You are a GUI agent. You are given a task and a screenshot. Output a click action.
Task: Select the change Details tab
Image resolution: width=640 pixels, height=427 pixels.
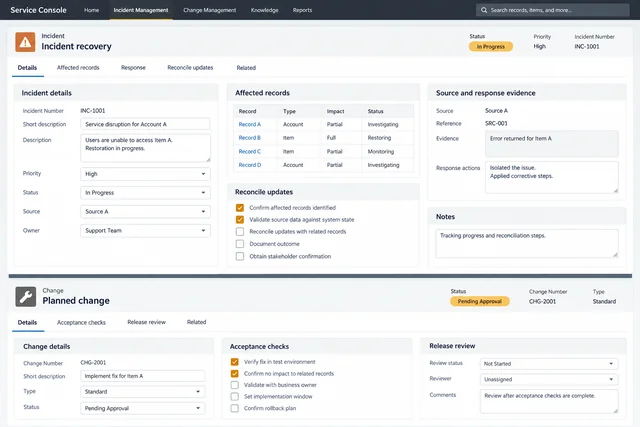click(x=27, y=322)
